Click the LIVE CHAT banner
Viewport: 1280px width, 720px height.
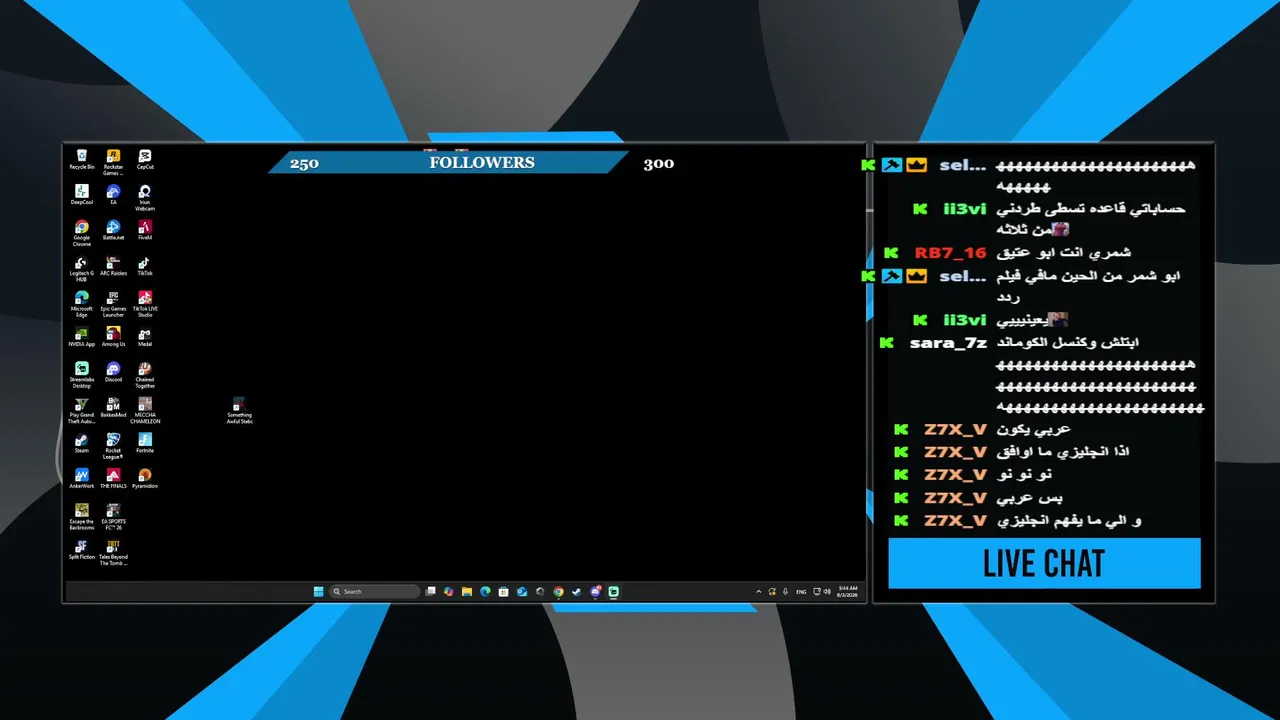pos(1044,563)
